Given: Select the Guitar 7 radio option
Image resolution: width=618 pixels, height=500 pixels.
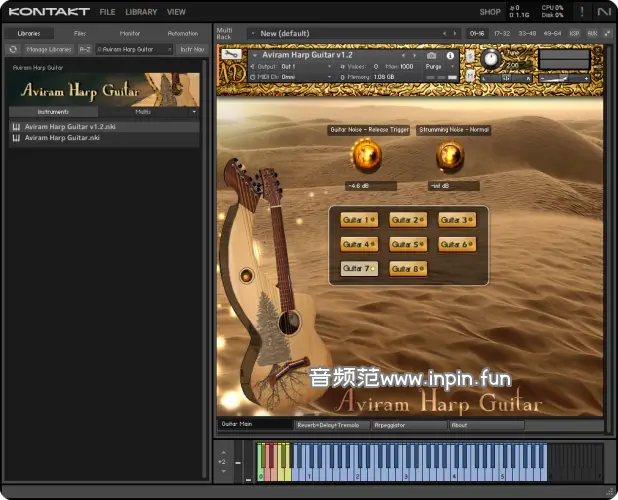Looking at the screenshot, I should [359, 268].
